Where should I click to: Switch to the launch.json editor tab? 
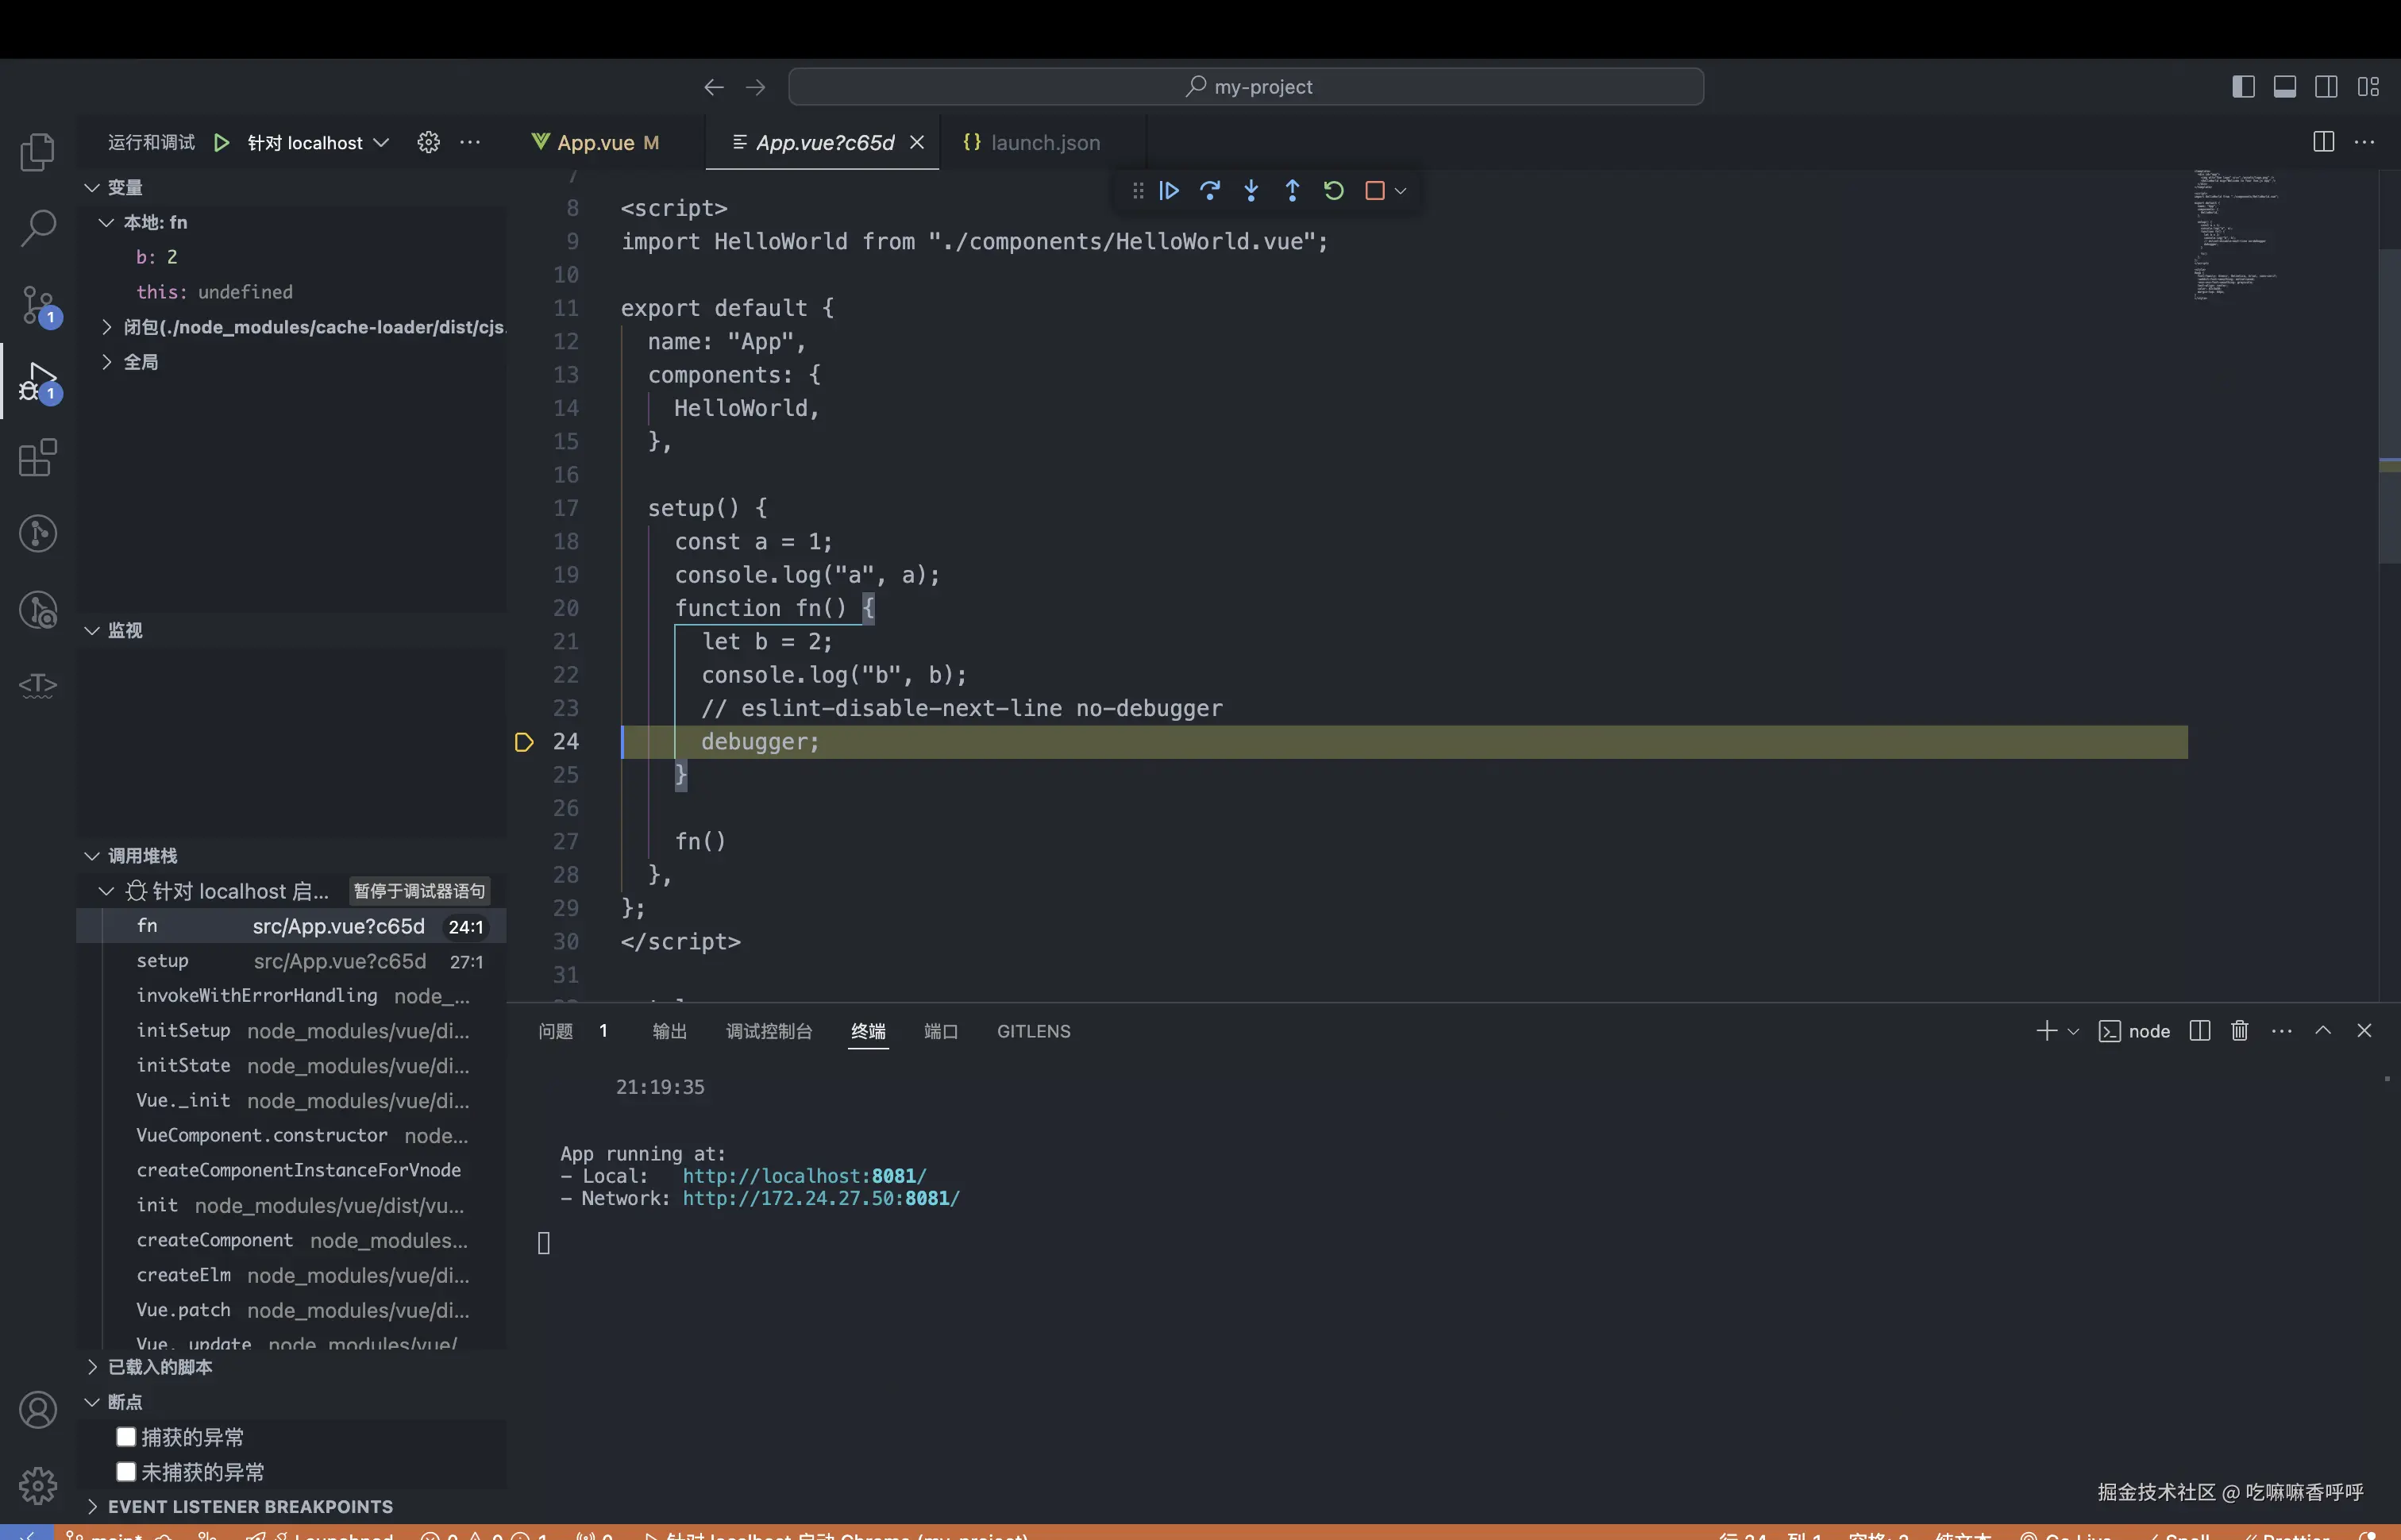(x=1043, y=143)
